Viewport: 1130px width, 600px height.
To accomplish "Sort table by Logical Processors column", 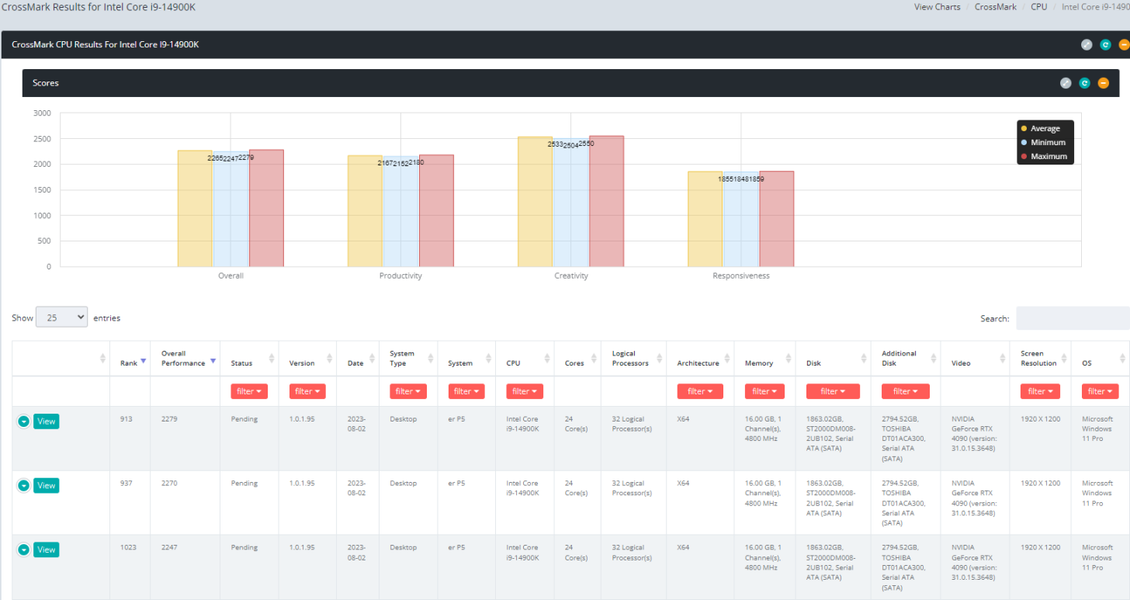I will [633, 359].
